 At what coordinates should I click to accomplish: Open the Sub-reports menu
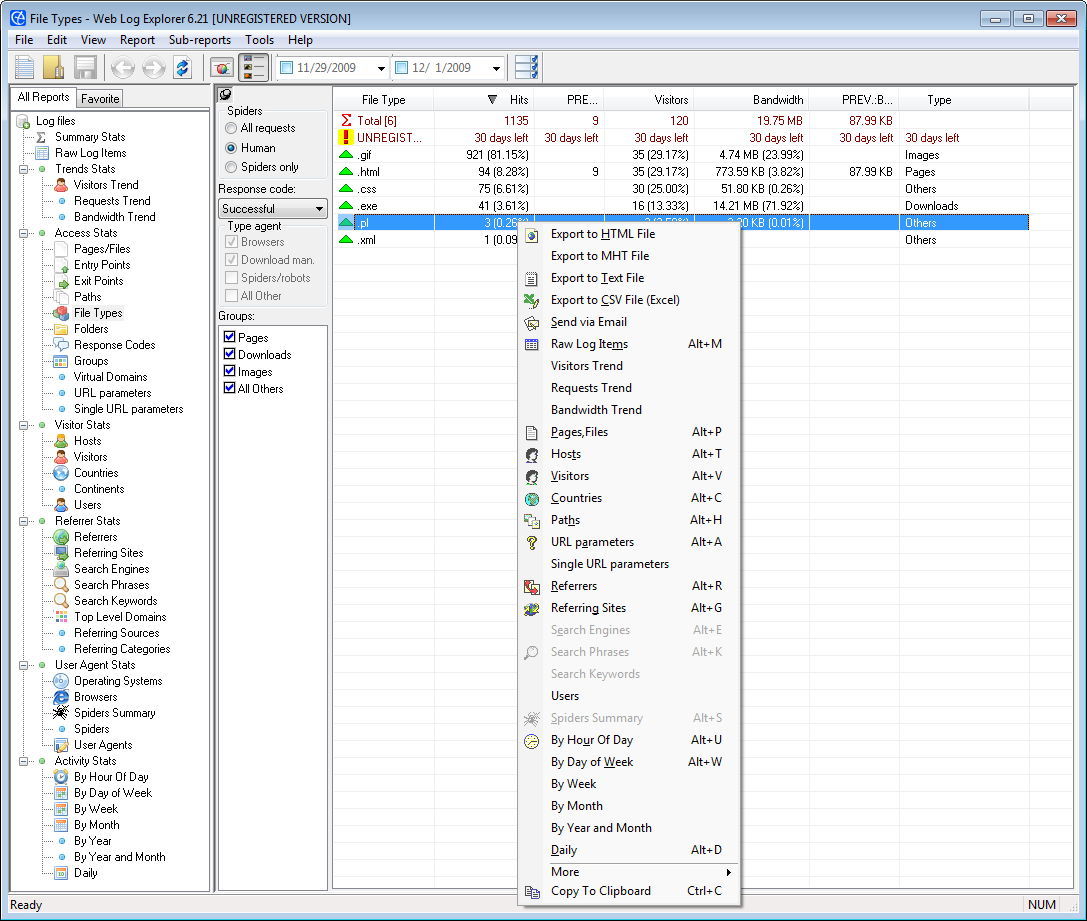pyautogui.click(x=200, y=40)
